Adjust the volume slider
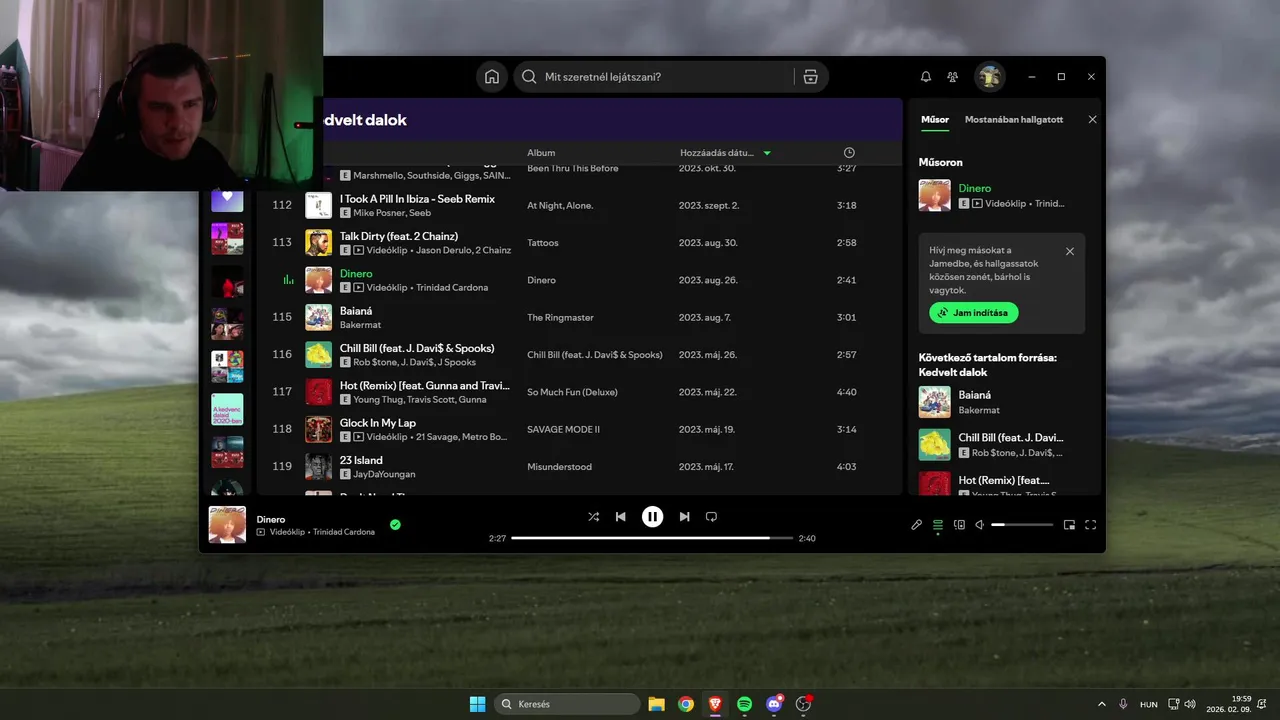 tap(1022, 525)
